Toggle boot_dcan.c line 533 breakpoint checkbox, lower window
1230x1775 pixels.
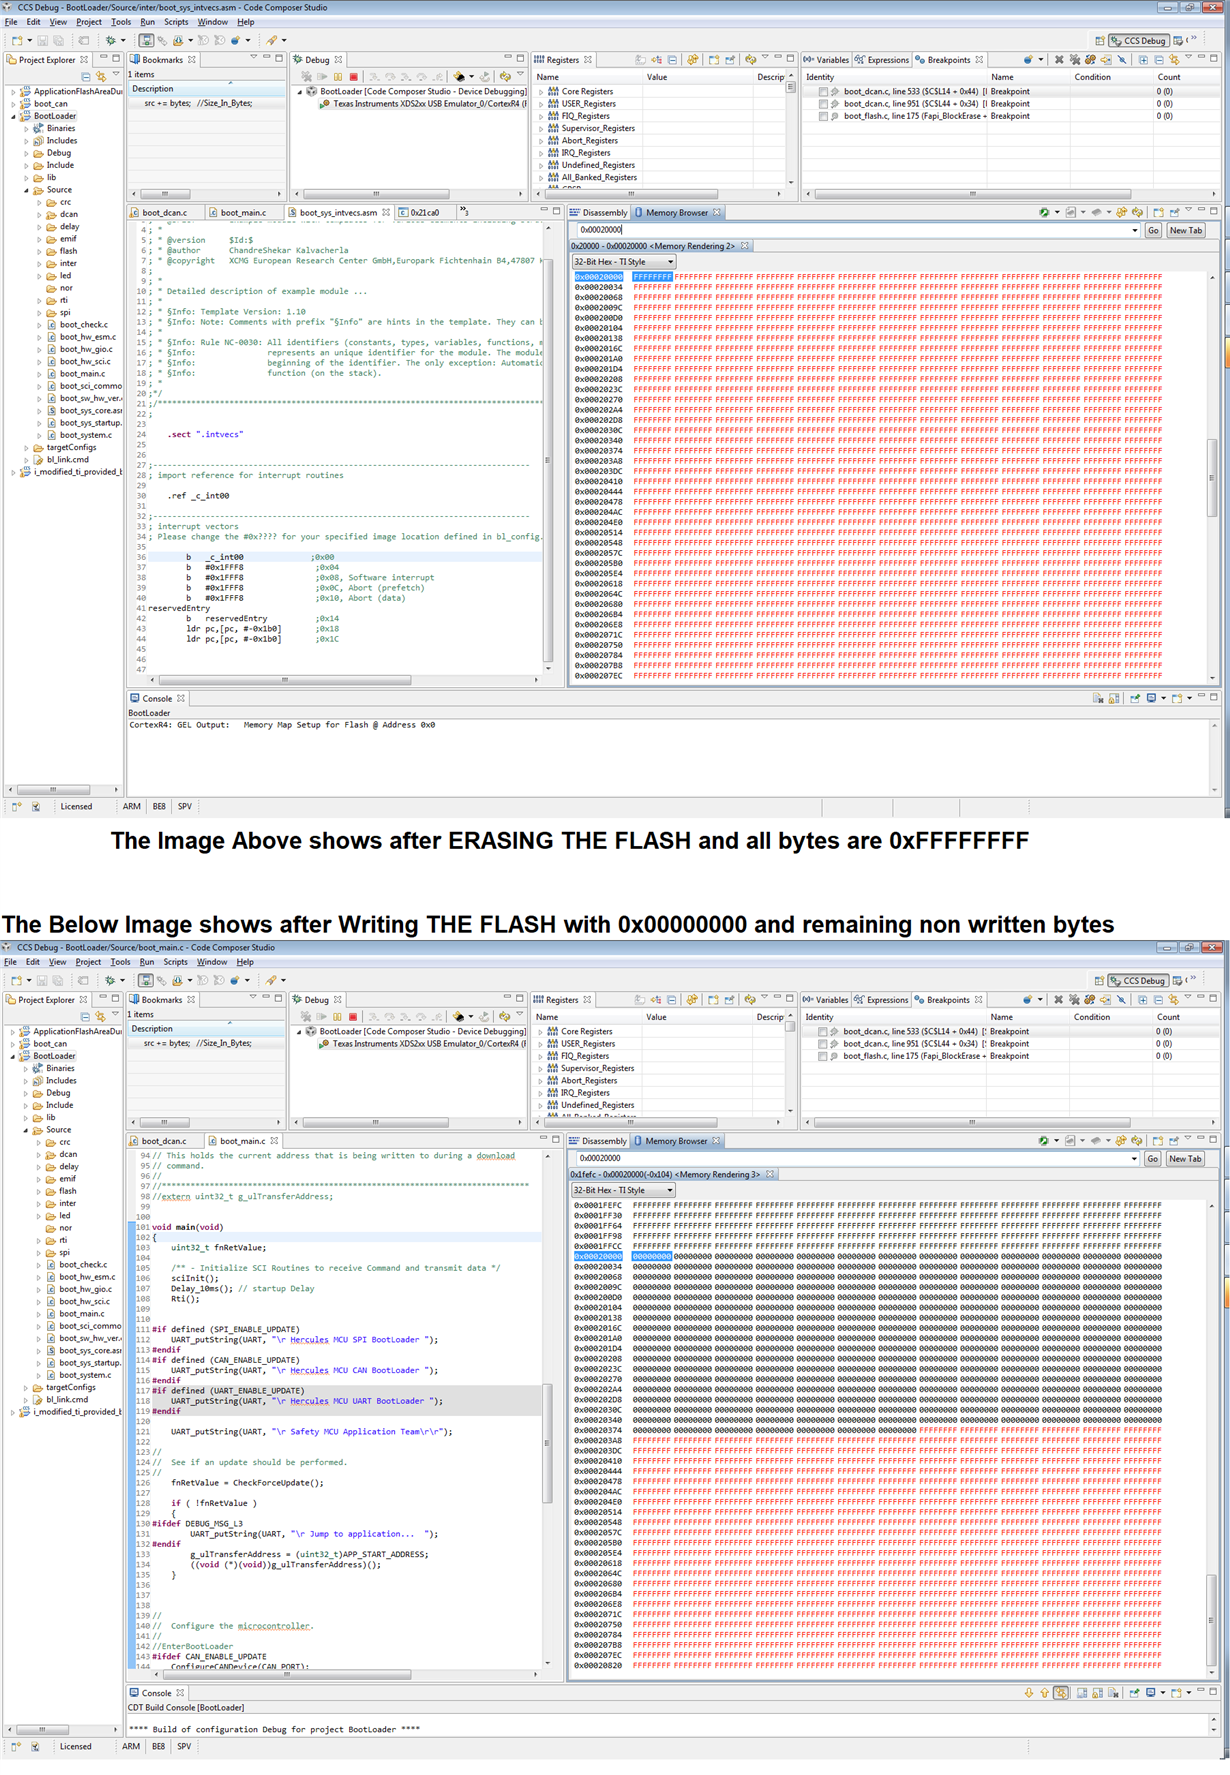(823, 1032)
